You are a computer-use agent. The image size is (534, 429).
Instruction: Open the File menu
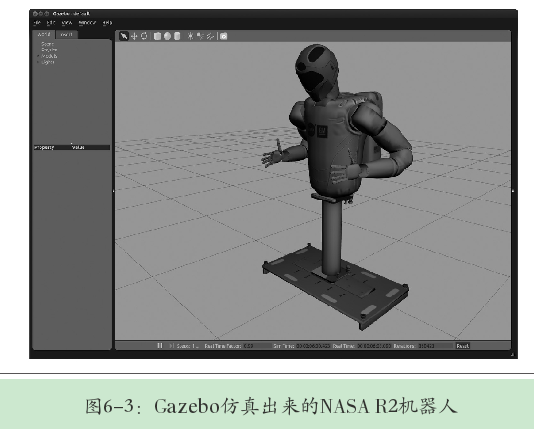(37, 23)
